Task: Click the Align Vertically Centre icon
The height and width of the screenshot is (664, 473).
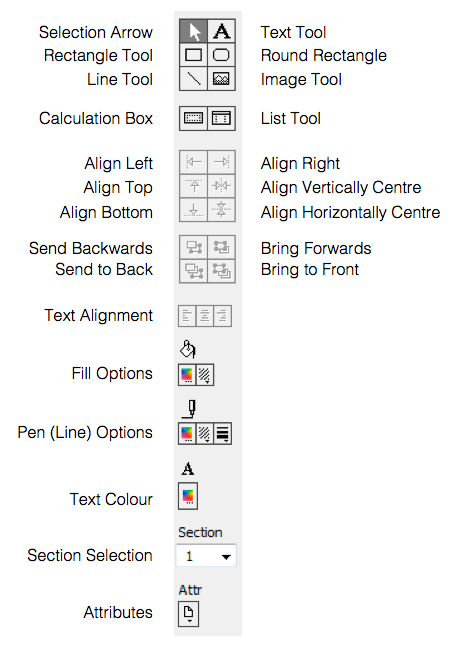Action: pos(221,185)
